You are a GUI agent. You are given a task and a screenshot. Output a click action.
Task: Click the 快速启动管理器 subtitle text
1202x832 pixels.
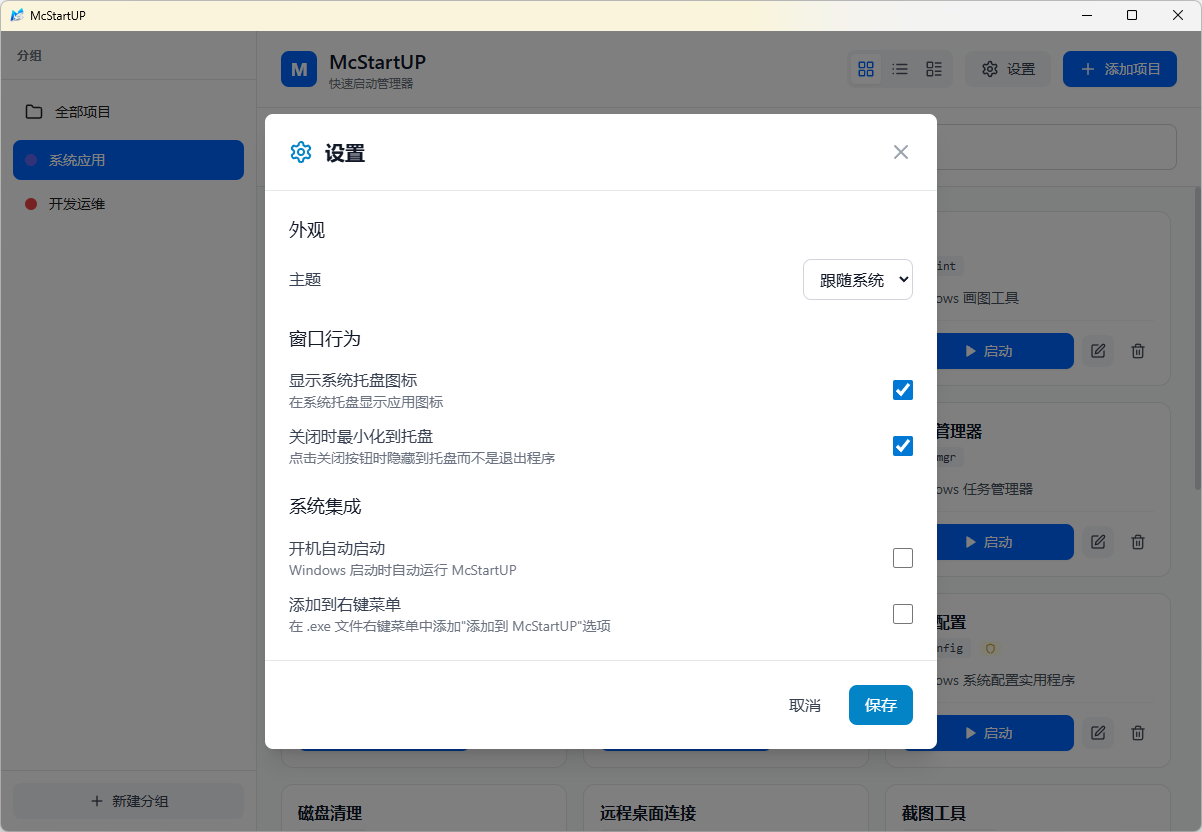click(371, 84)
